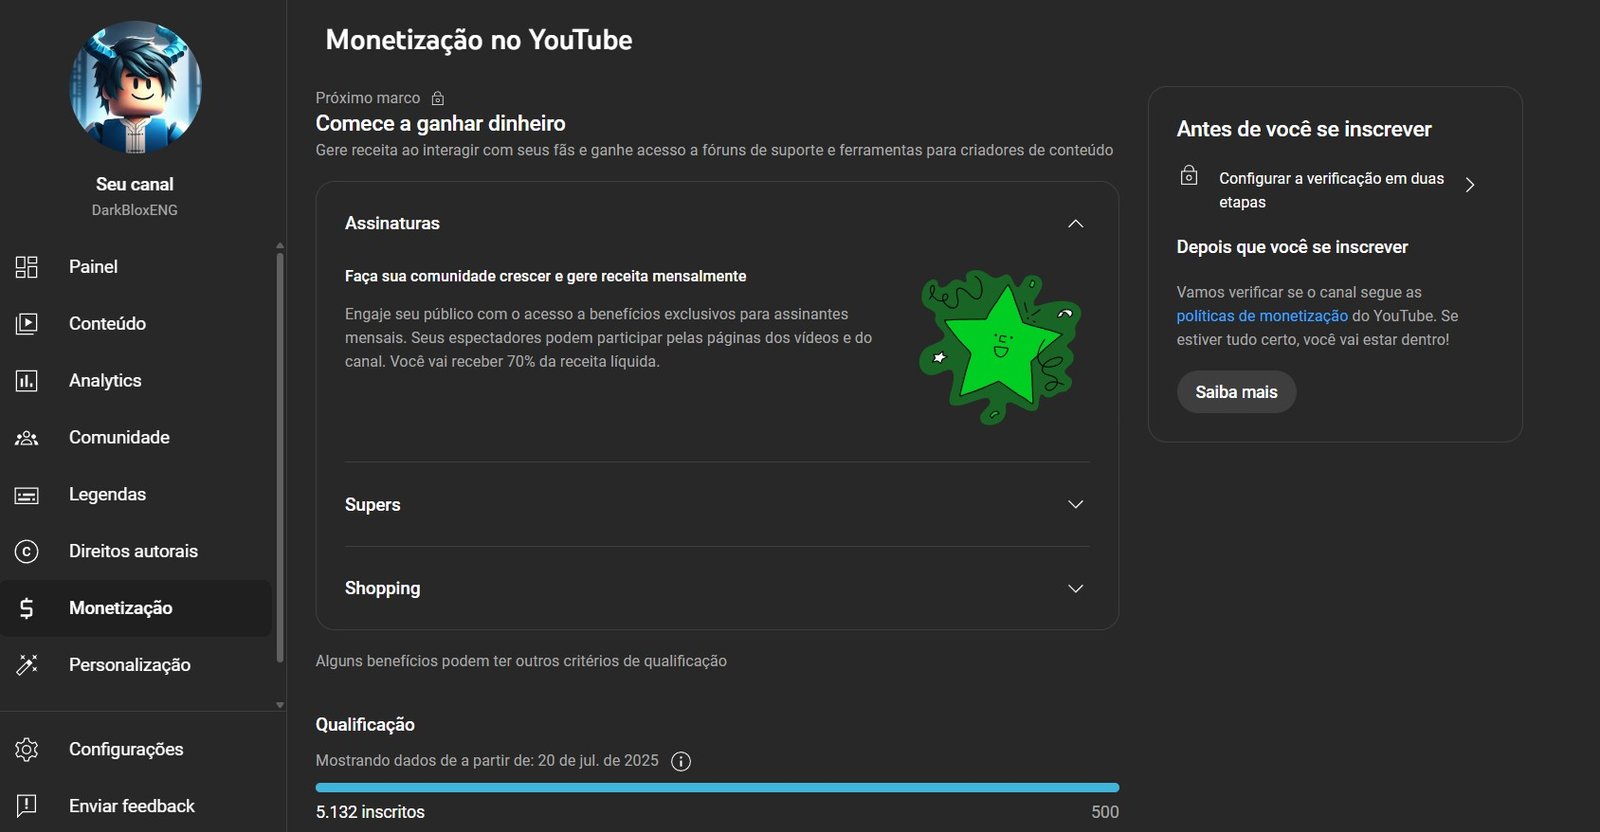
Task: Click the lock icon beside two-step verification
Action: click(x=1189, y=176)
